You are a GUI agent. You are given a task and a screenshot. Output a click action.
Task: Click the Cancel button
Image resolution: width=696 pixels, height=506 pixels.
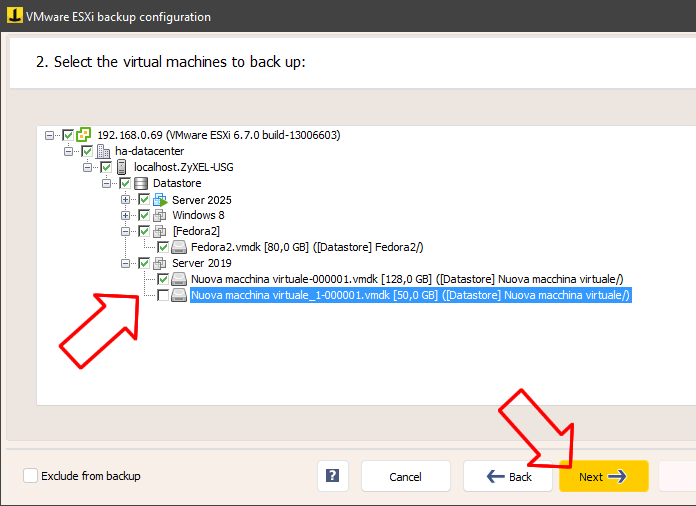[406, 476]
